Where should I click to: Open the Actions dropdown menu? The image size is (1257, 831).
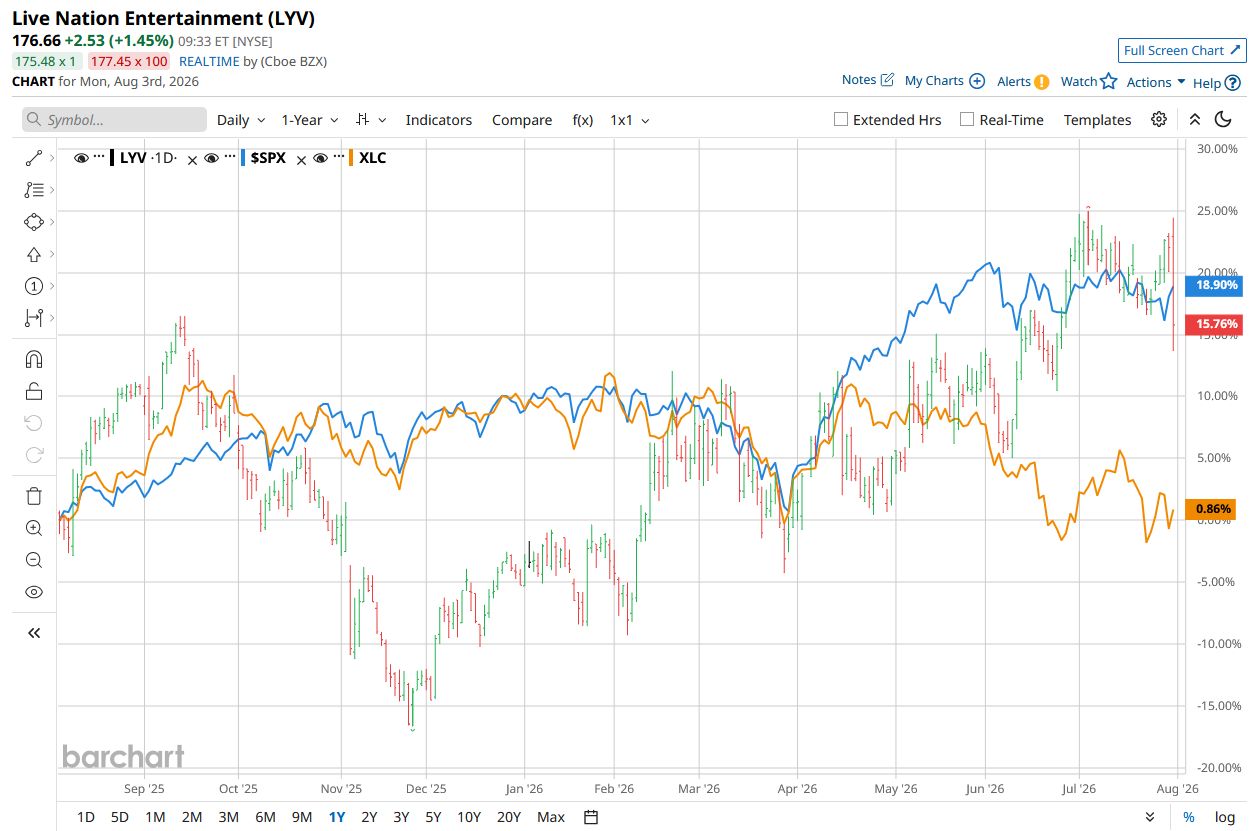[x=1156, y=82]
